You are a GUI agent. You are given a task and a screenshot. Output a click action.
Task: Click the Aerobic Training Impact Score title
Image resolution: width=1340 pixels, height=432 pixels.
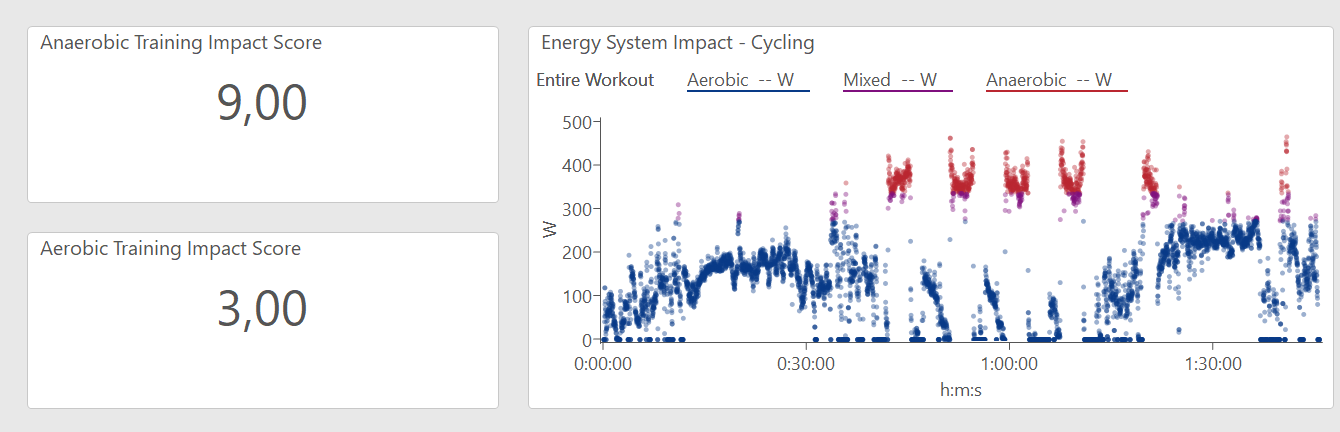[170, 249]
